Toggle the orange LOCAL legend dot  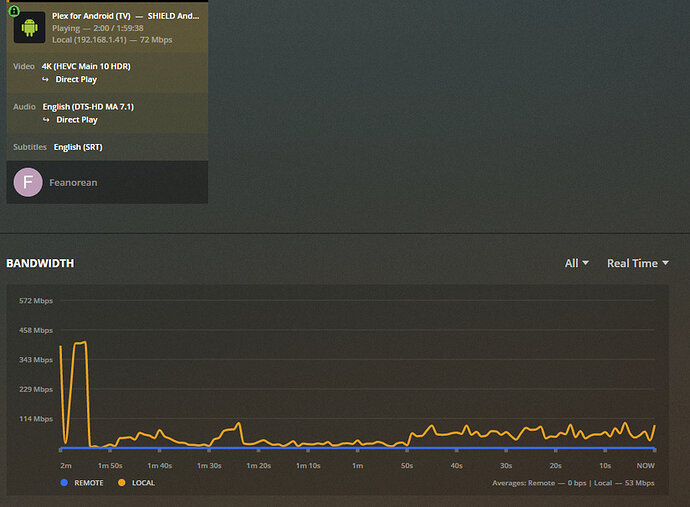click(x=122, y=483)
